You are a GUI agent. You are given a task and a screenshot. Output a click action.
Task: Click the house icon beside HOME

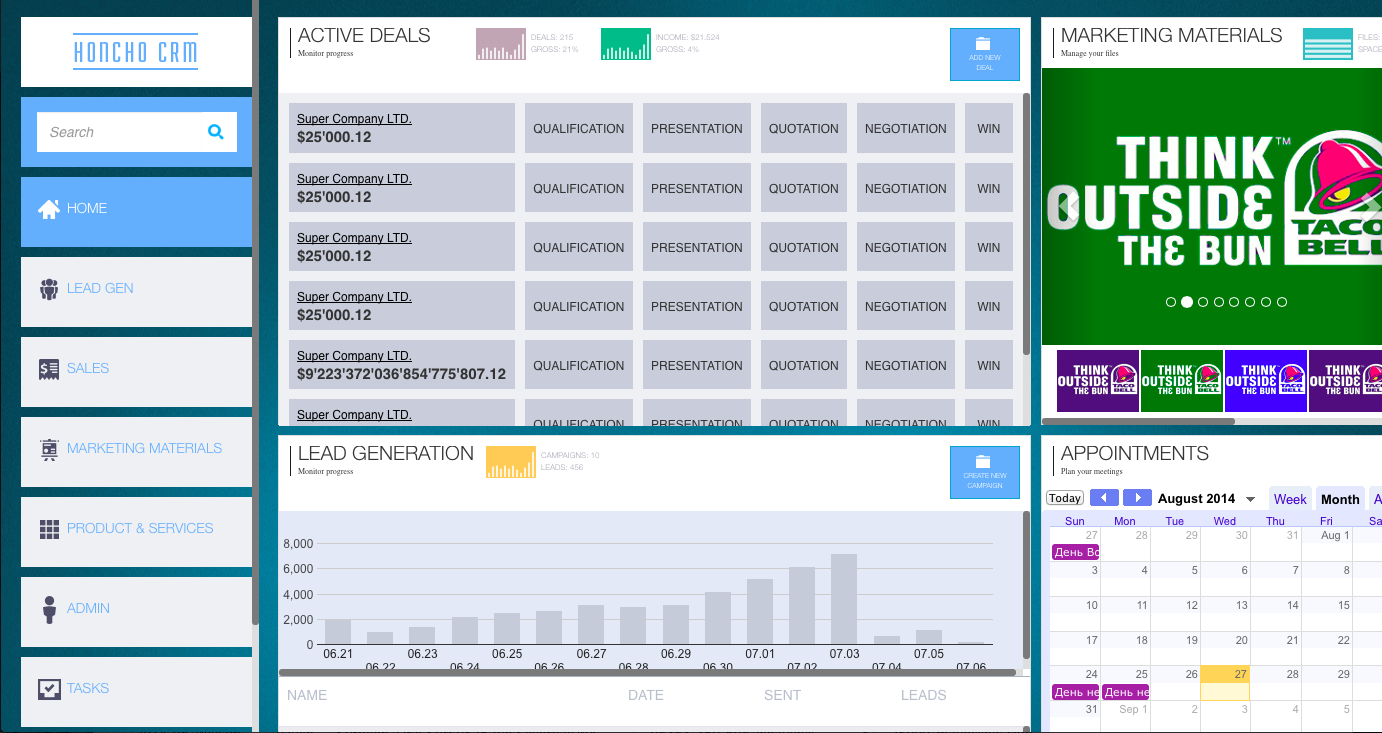pos(49,208)
